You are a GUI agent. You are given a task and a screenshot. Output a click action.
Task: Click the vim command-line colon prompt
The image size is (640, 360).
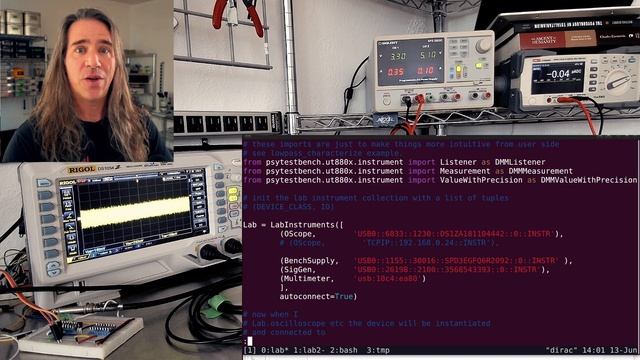click(245, 341)
